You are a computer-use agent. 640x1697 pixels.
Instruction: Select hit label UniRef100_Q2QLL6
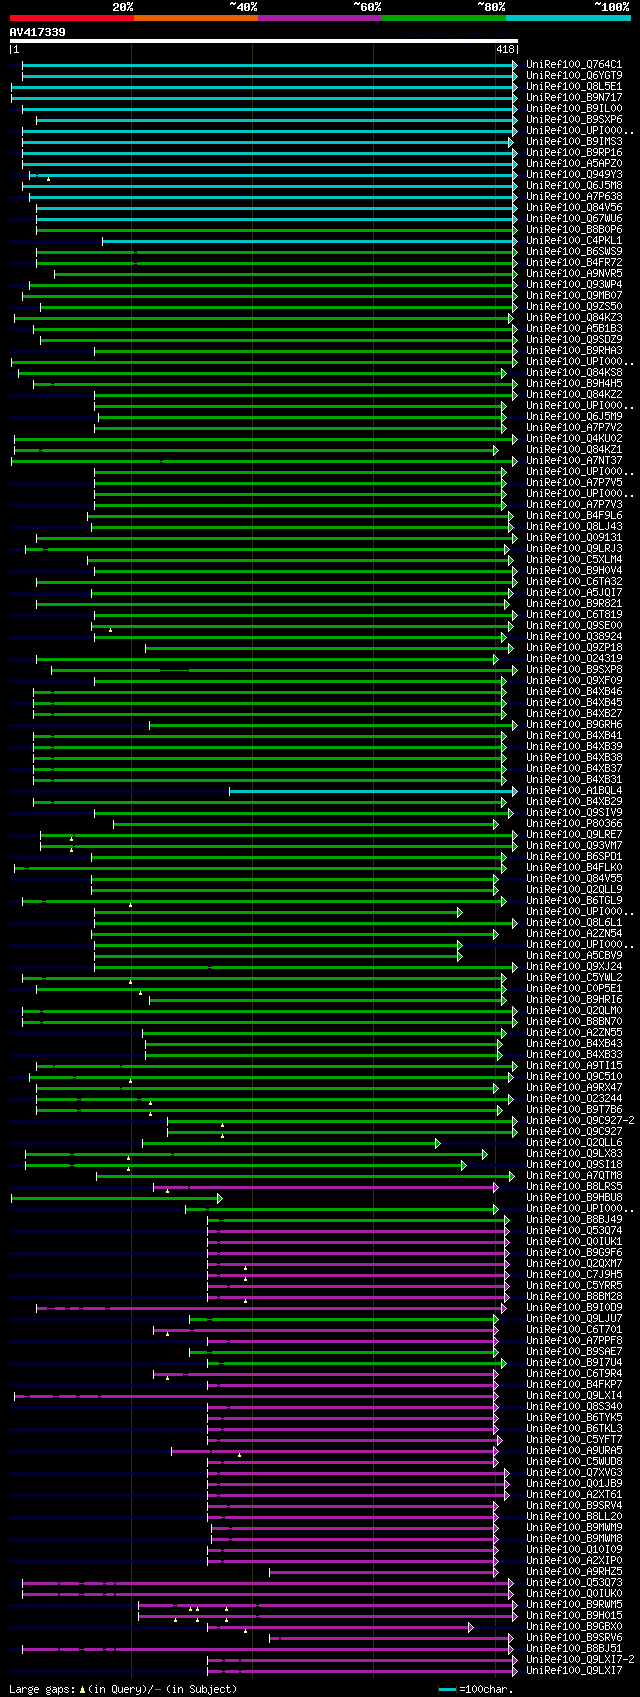tap(574, 1142)
